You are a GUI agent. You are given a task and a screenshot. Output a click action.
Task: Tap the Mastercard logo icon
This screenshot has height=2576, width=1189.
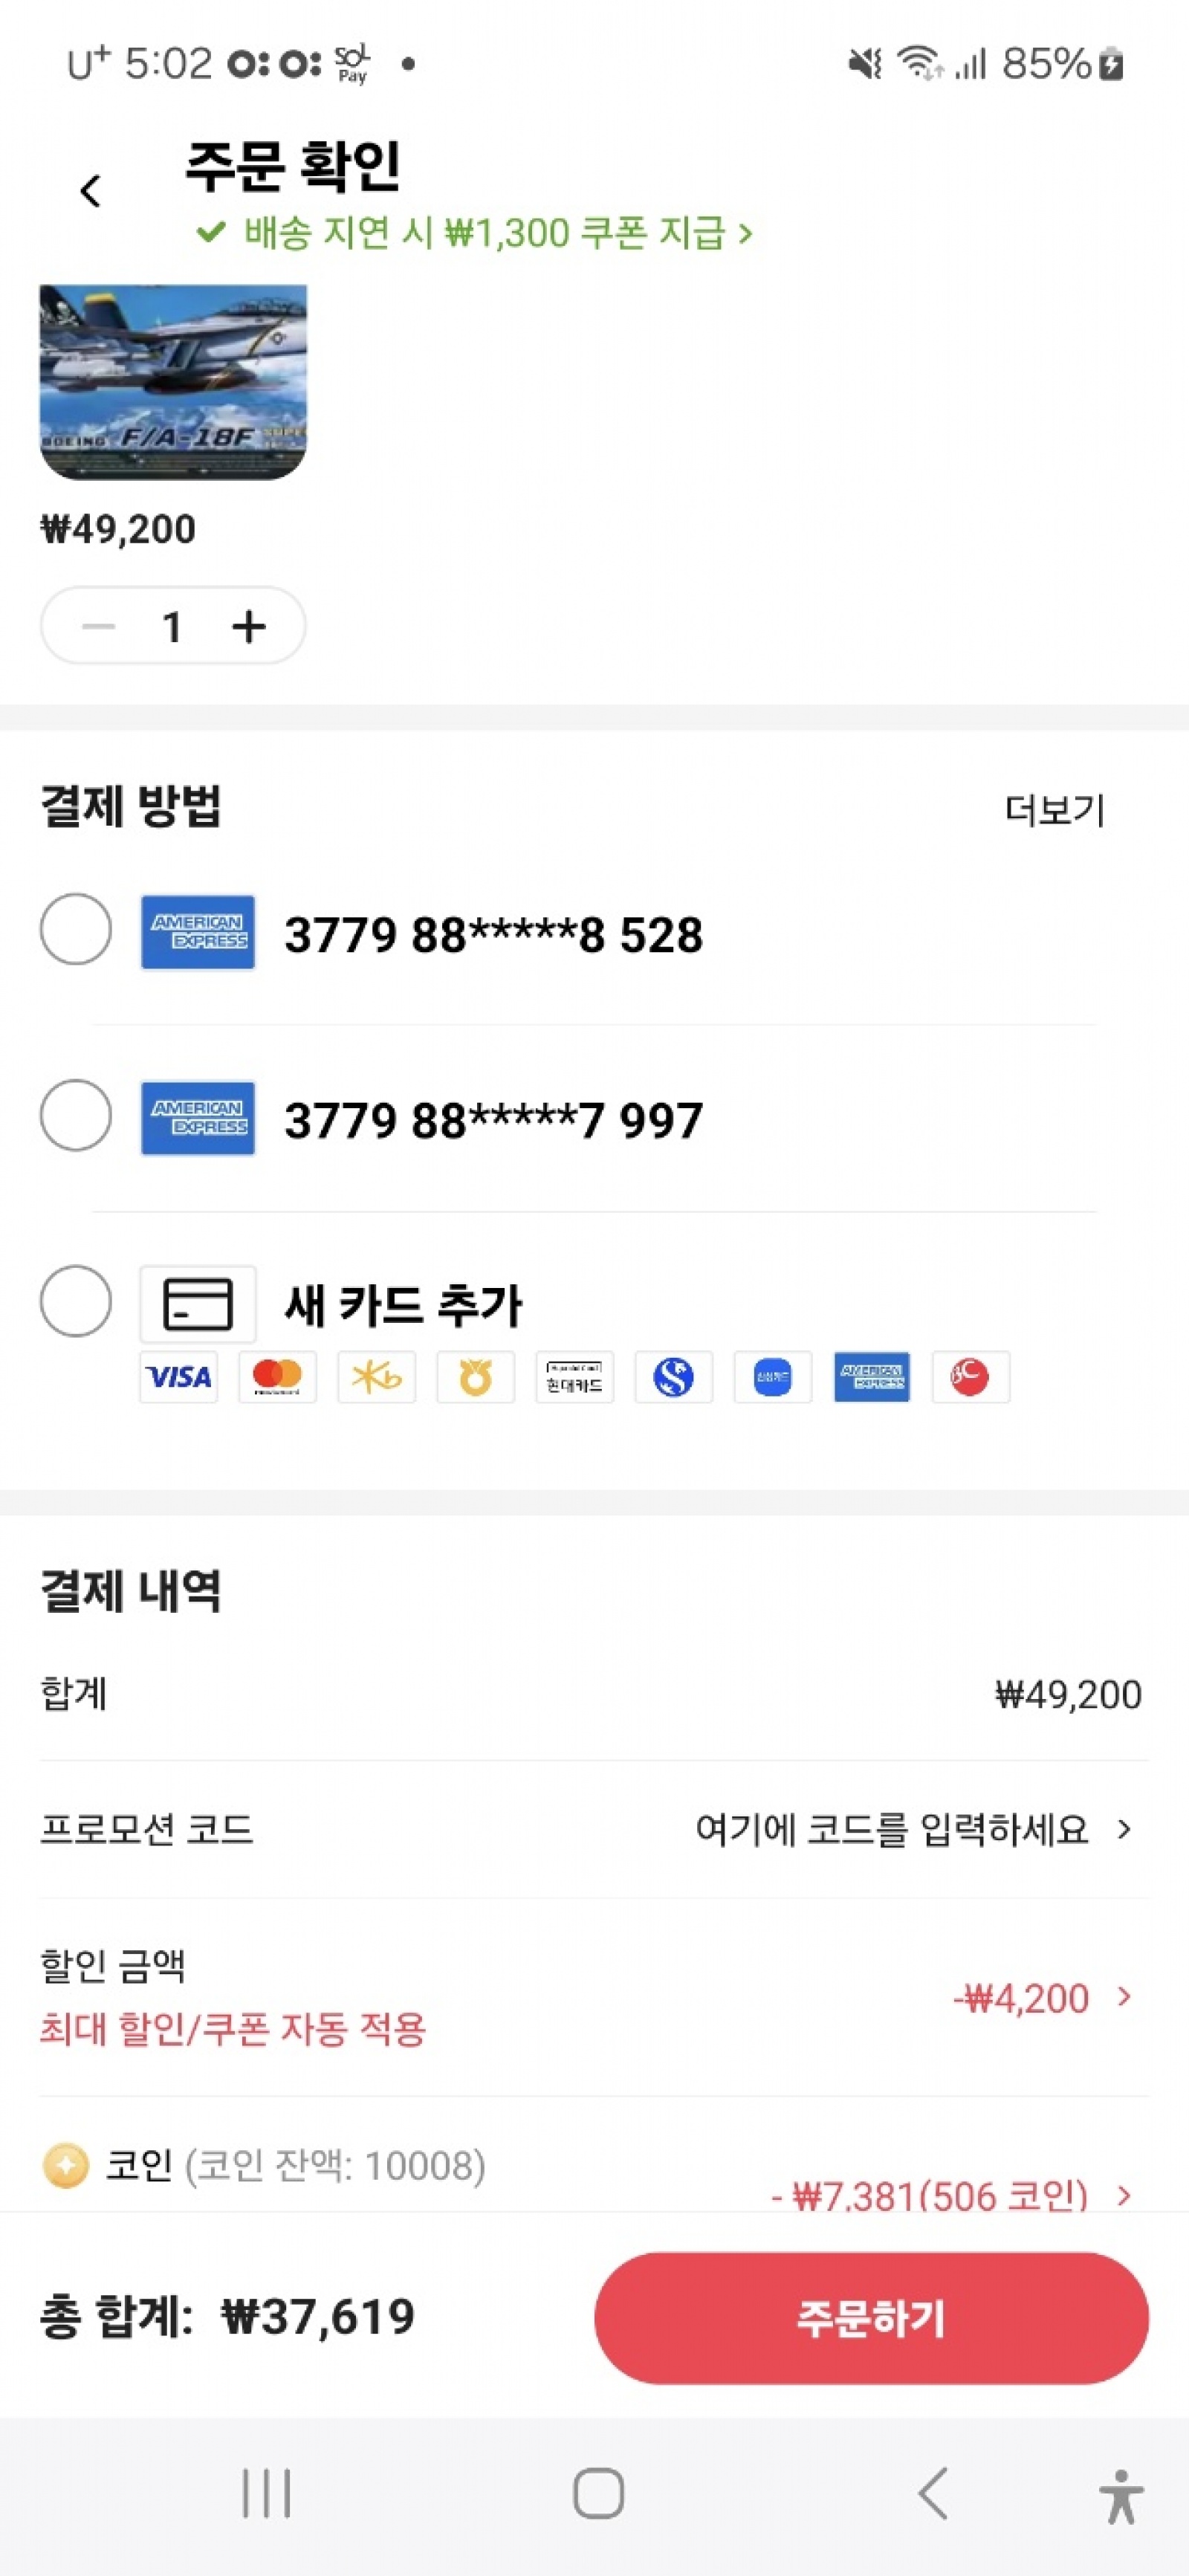click(x=277, y=1377)
